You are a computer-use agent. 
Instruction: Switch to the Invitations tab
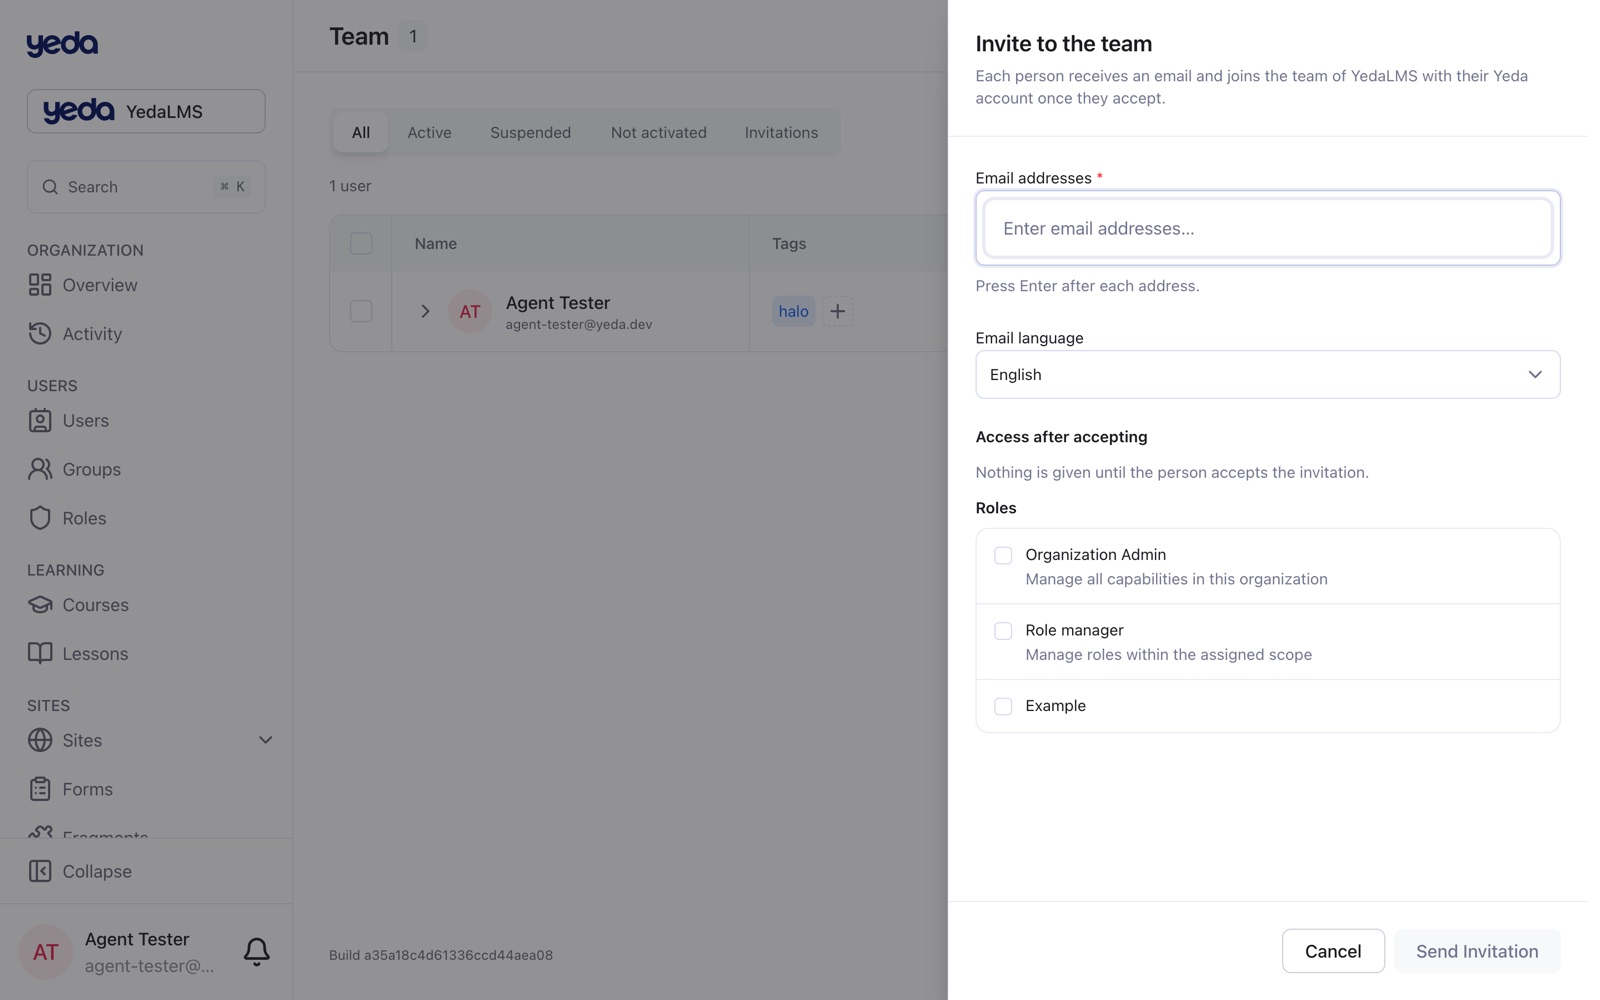[x=781, y=133]
